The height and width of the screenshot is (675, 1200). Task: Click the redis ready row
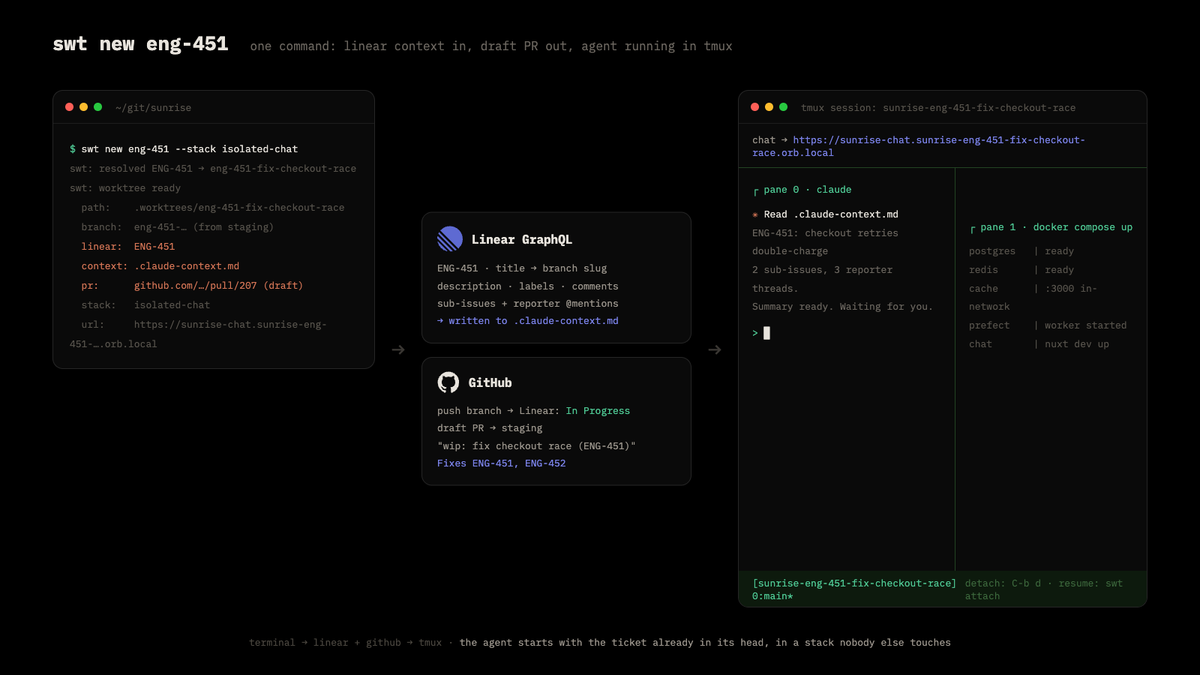[1021, 270]
